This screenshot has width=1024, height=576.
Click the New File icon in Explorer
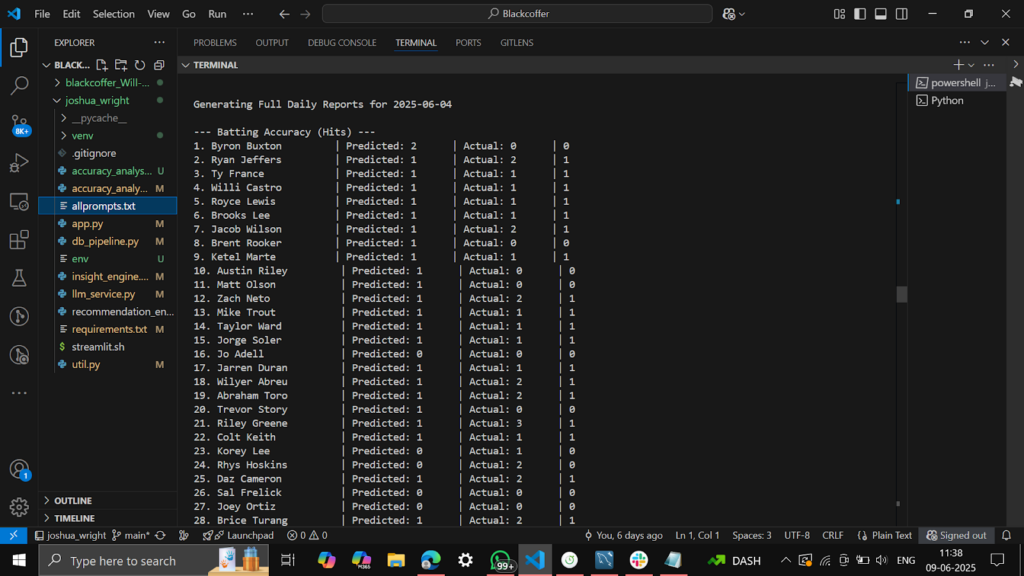pos(102,65)
